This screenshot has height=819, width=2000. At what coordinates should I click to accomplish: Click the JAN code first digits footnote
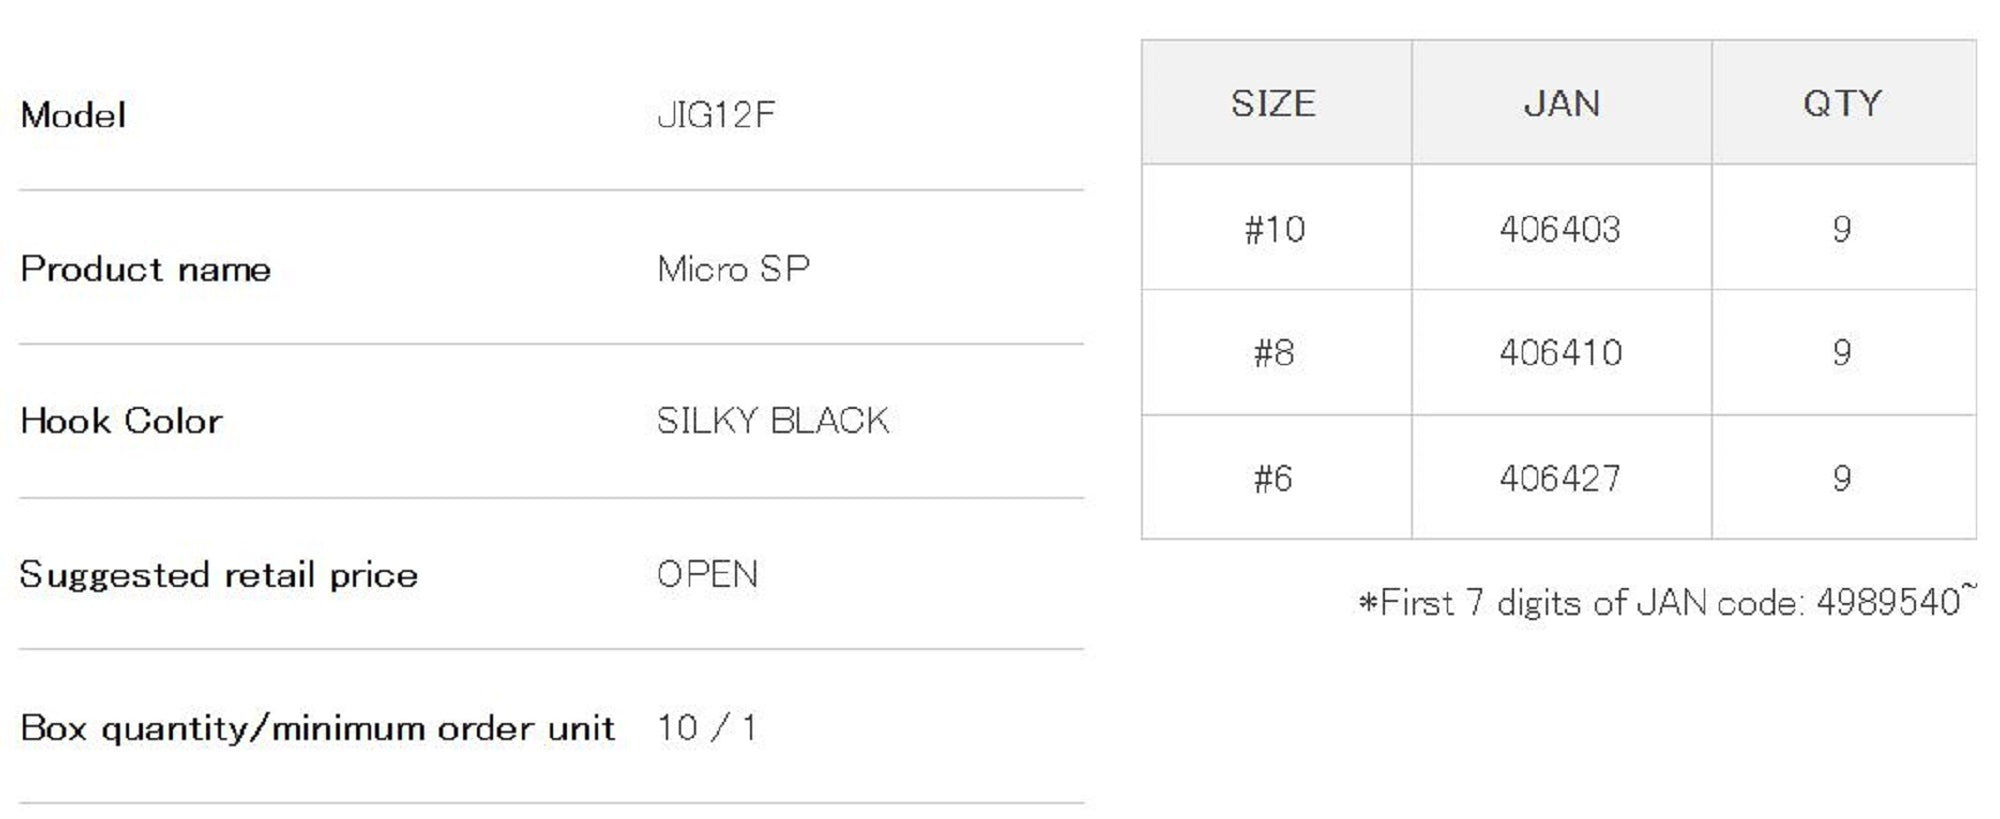point(1665,603)
